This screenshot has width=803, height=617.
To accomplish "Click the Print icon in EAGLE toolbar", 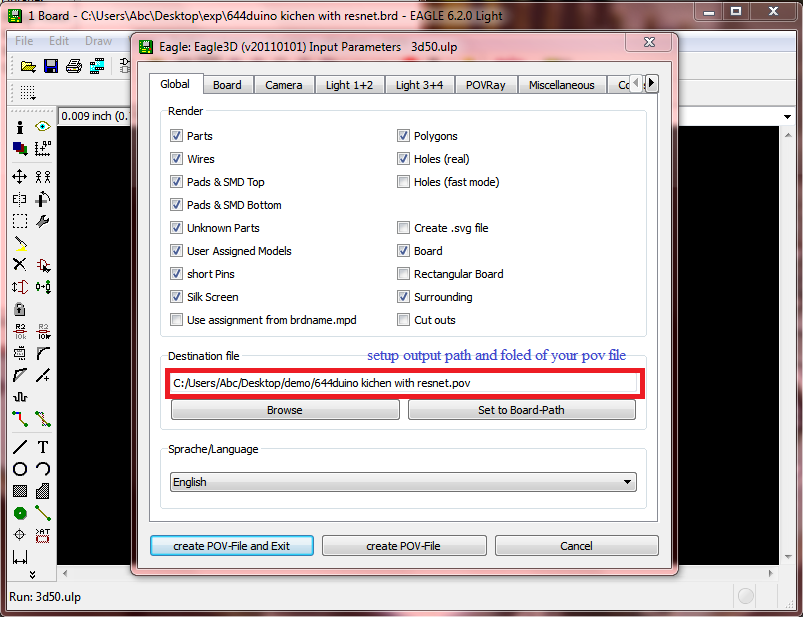I will tap(74, 66).
